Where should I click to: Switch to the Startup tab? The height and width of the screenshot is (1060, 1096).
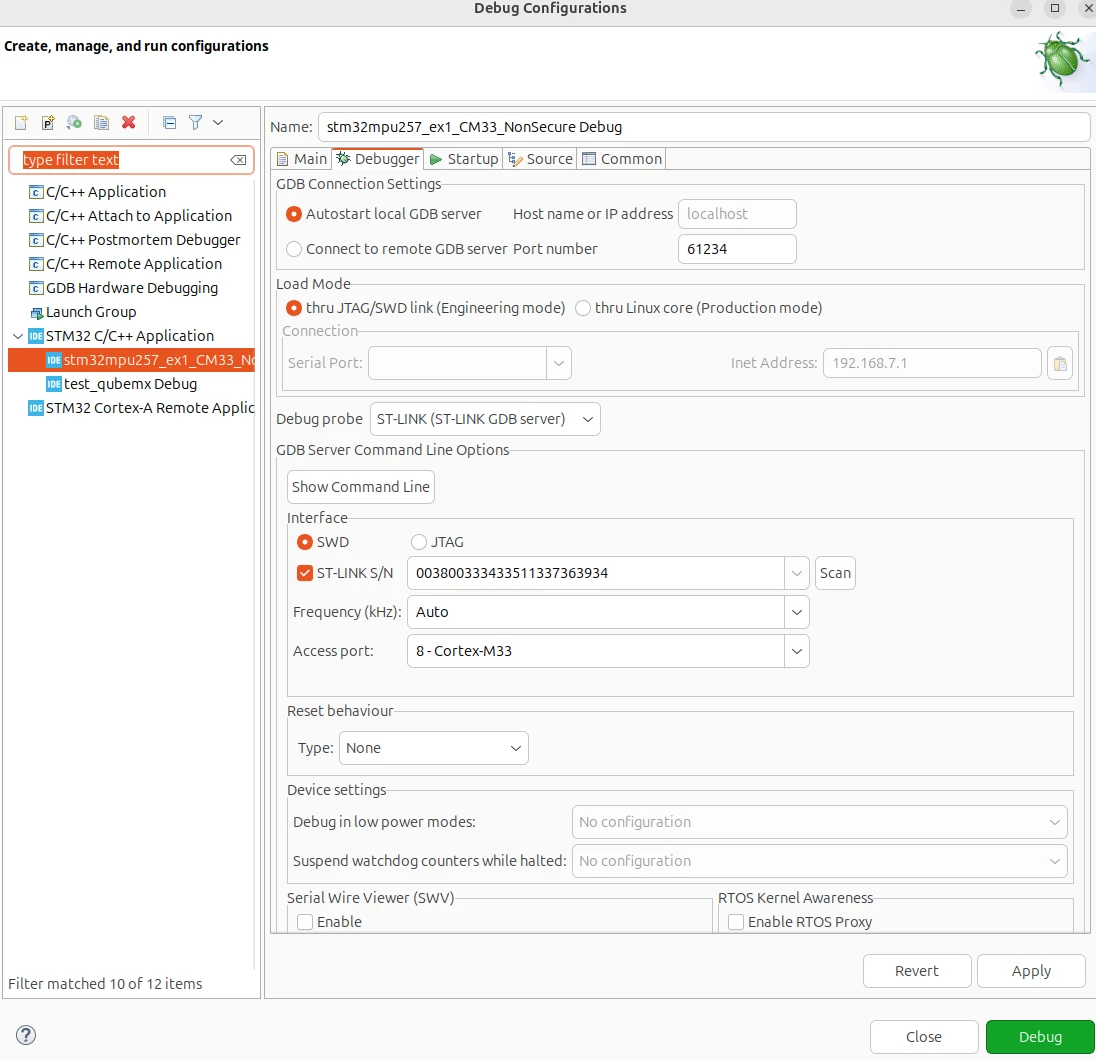(x=464, y=159)
